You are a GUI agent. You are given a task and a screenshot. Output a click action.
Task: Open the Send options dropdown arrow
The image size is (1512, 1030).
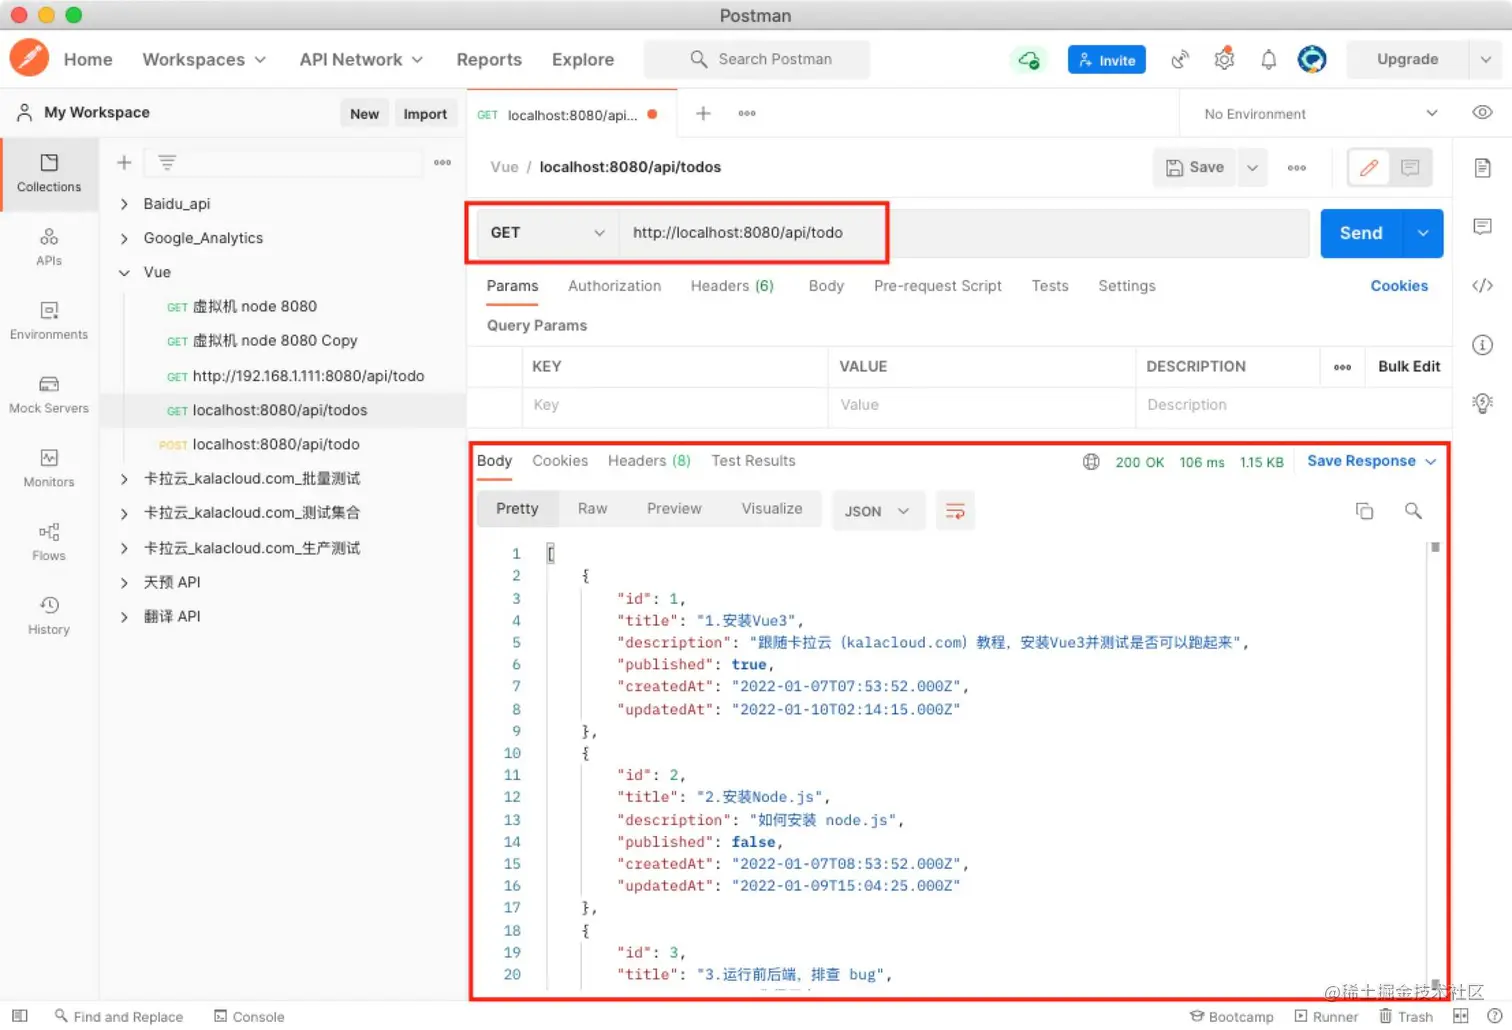[1423, 233]
